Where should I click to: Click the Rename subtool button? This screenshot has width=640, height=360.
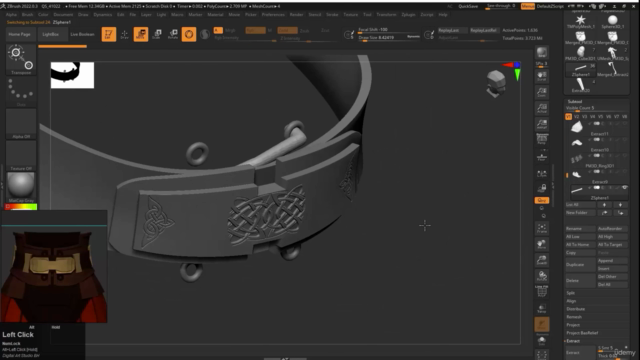(580, 229)
